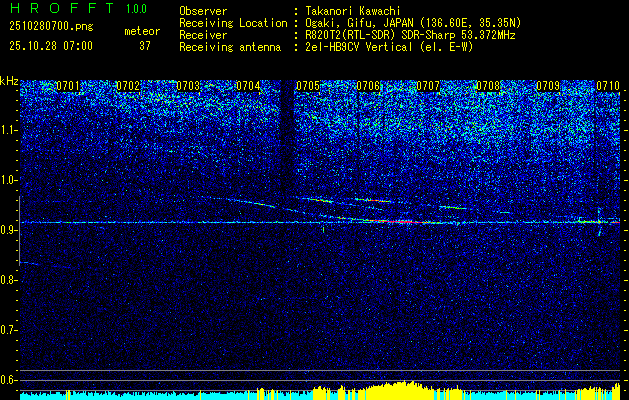Viewport: 629px width, 400px height.
Task: Click the 1.1 kHz axis label
Action: 8,130
